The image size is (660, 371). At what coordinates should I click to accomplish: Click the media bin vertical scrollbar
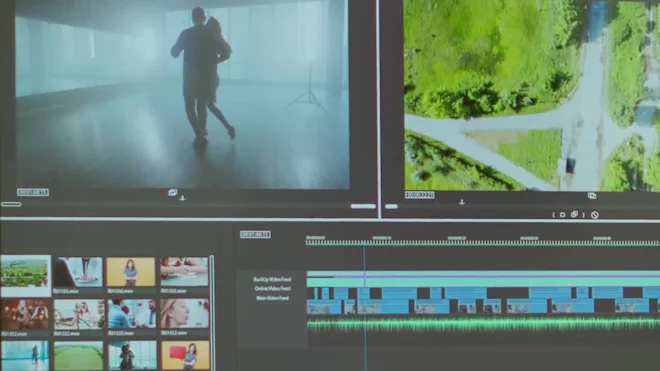coord(212,312)
